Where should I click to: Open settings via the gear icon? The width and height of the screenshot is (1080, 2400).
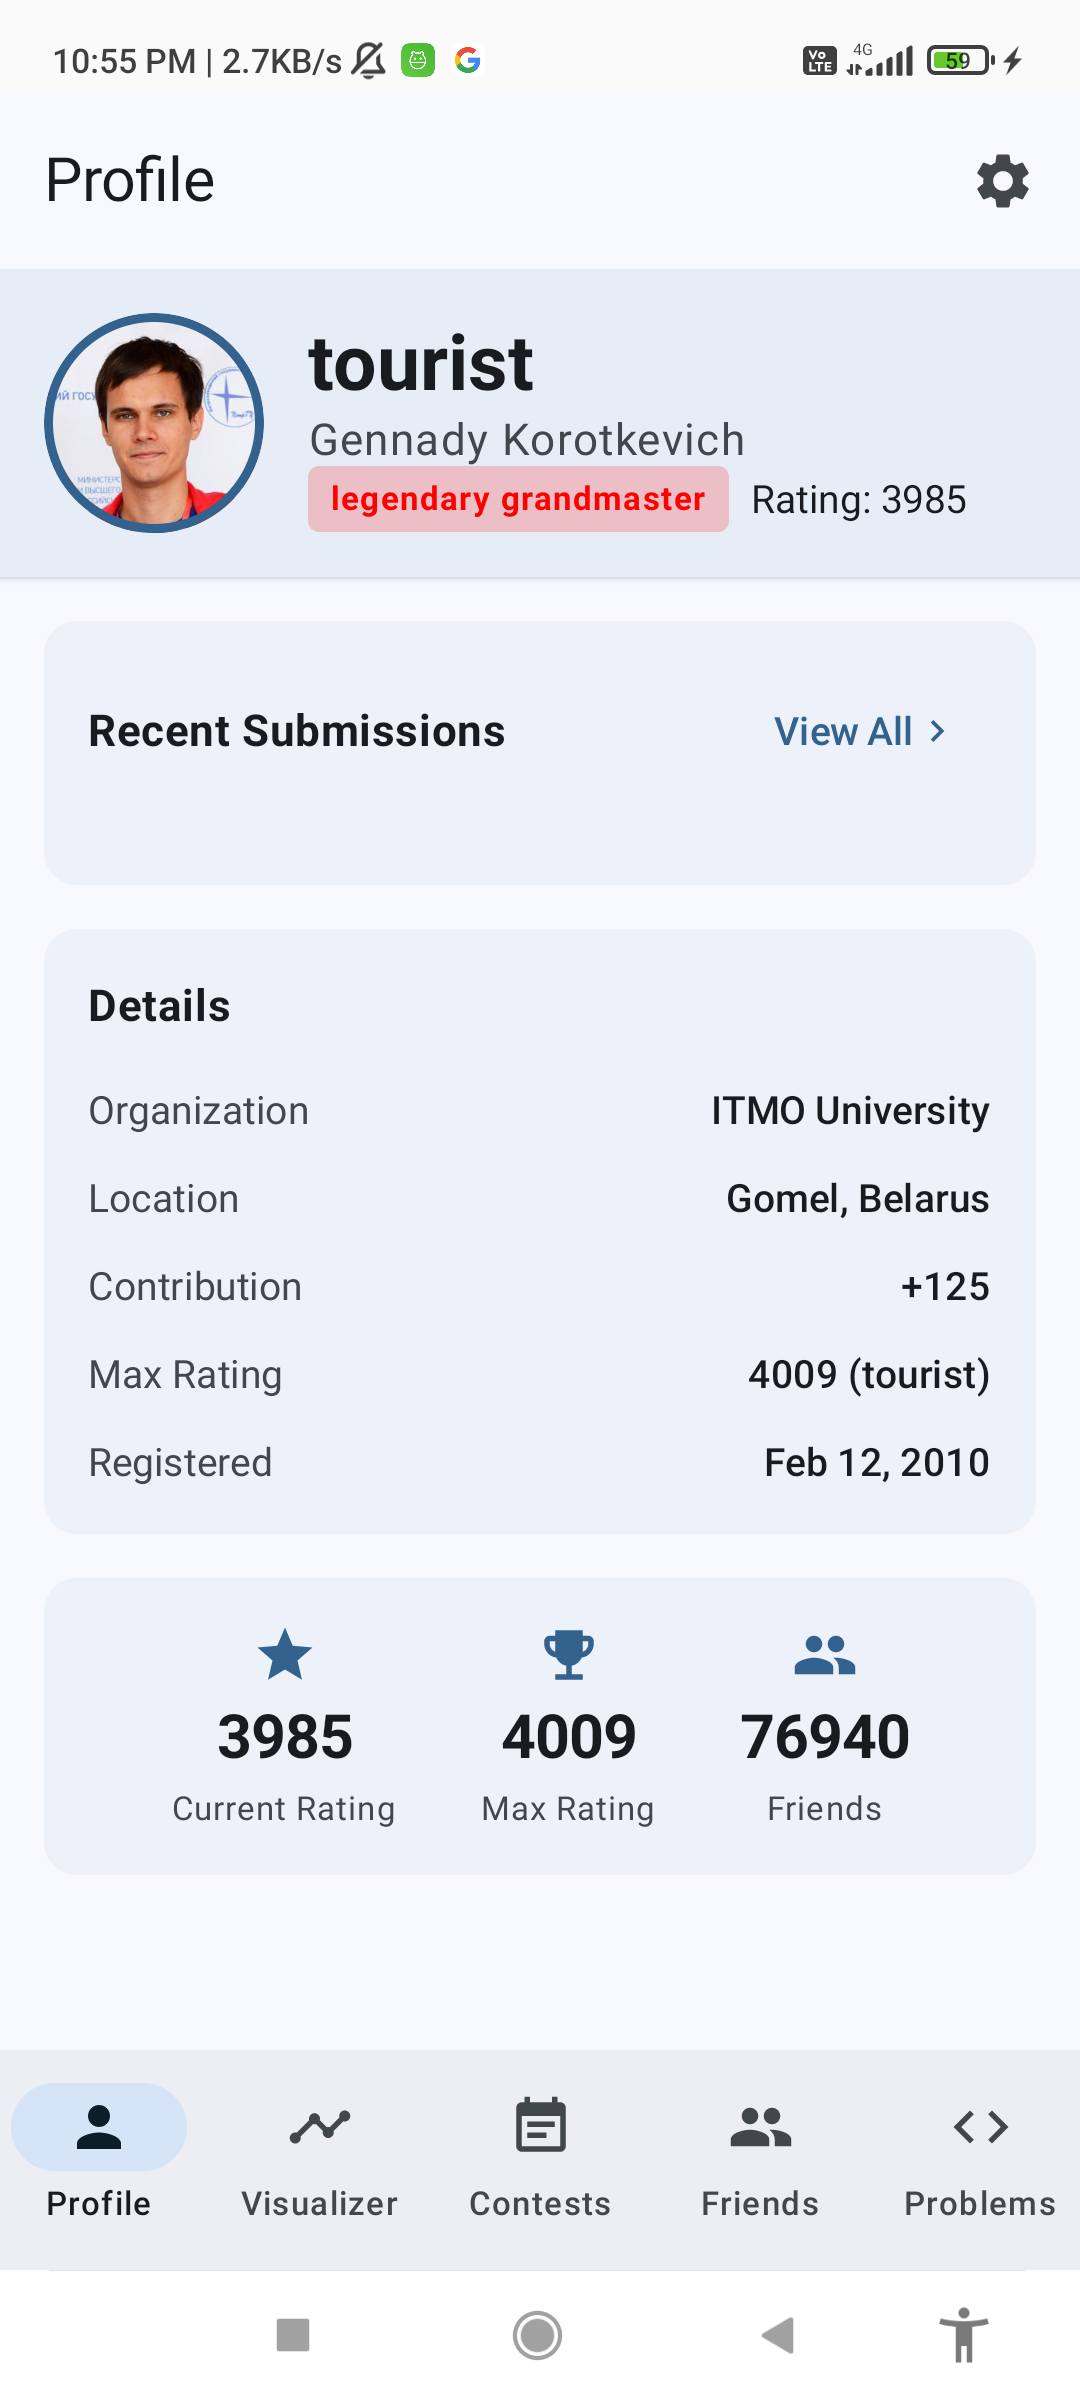click(x=1003, y=181)
